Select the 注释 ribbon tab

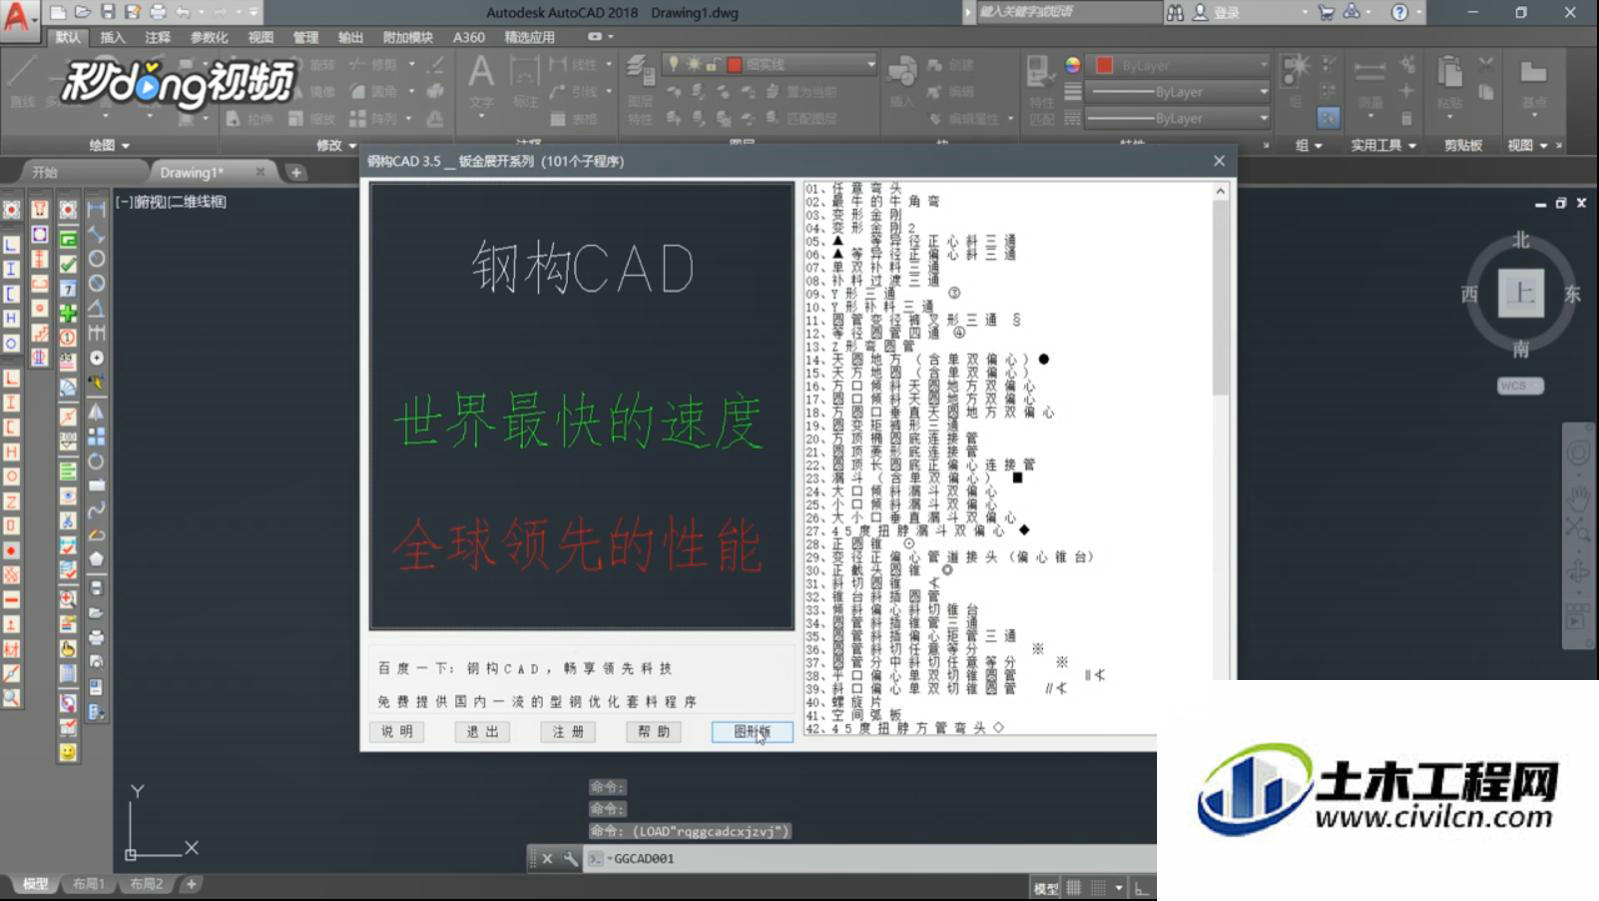coord(157,37)
